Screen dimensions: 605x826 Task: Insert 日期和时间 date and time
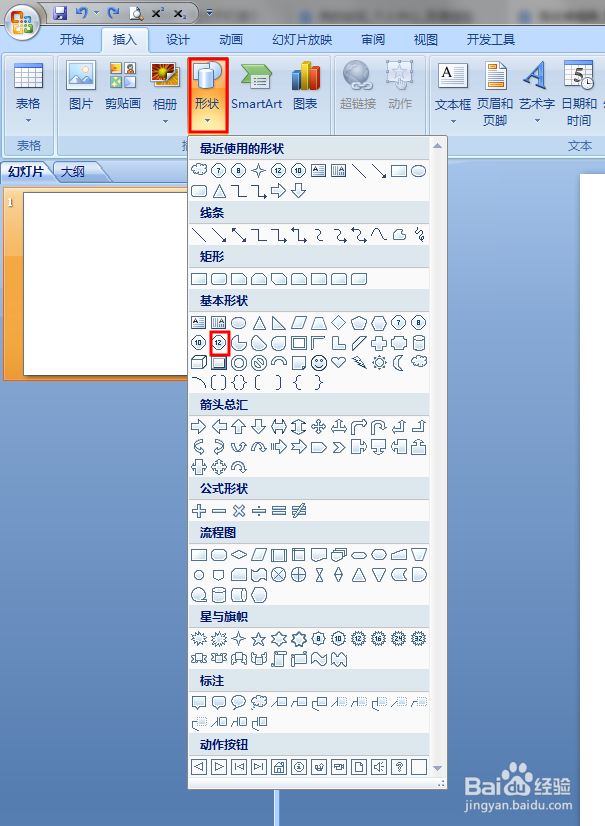tap(579, 95)
